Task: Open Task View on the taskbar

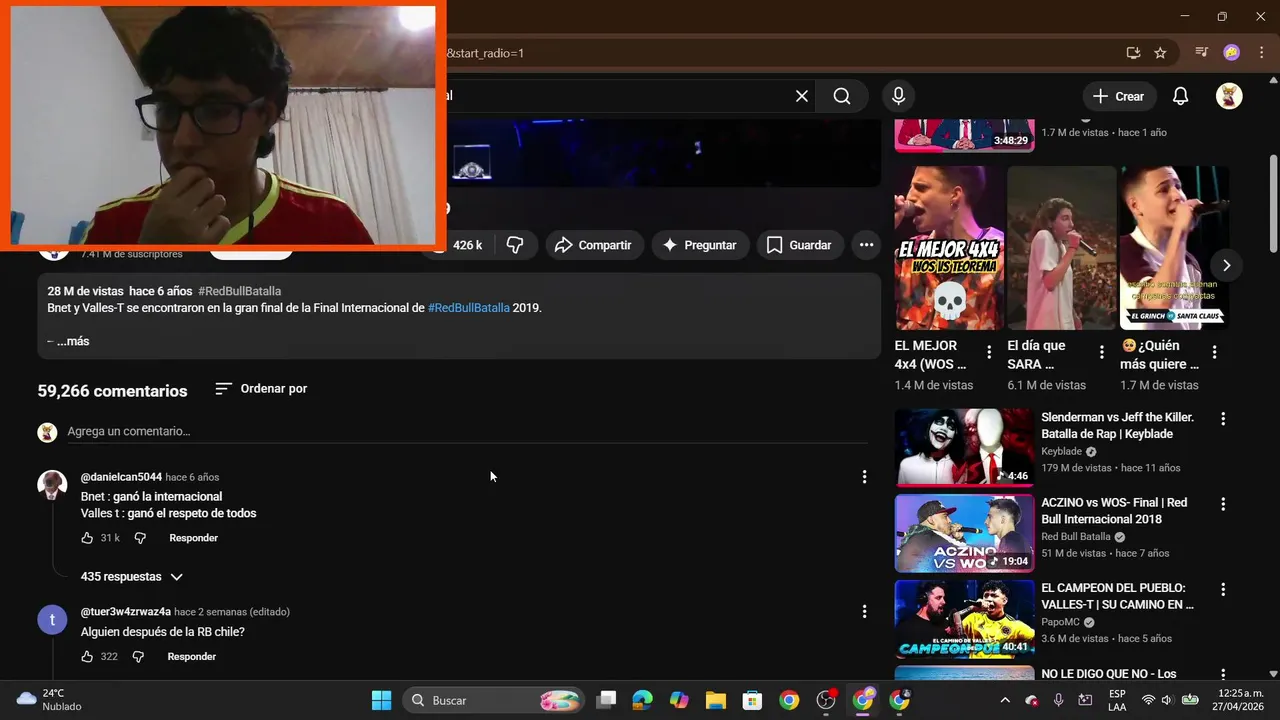Action: 606,700
